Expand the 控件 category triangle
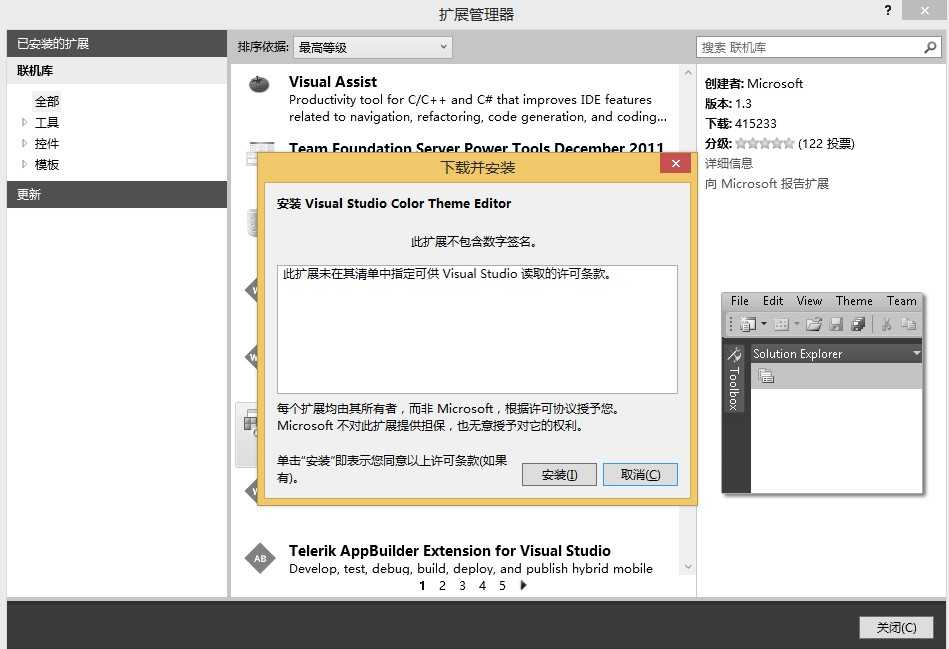The height and width of the screenshot is (649, 949). 24,143
